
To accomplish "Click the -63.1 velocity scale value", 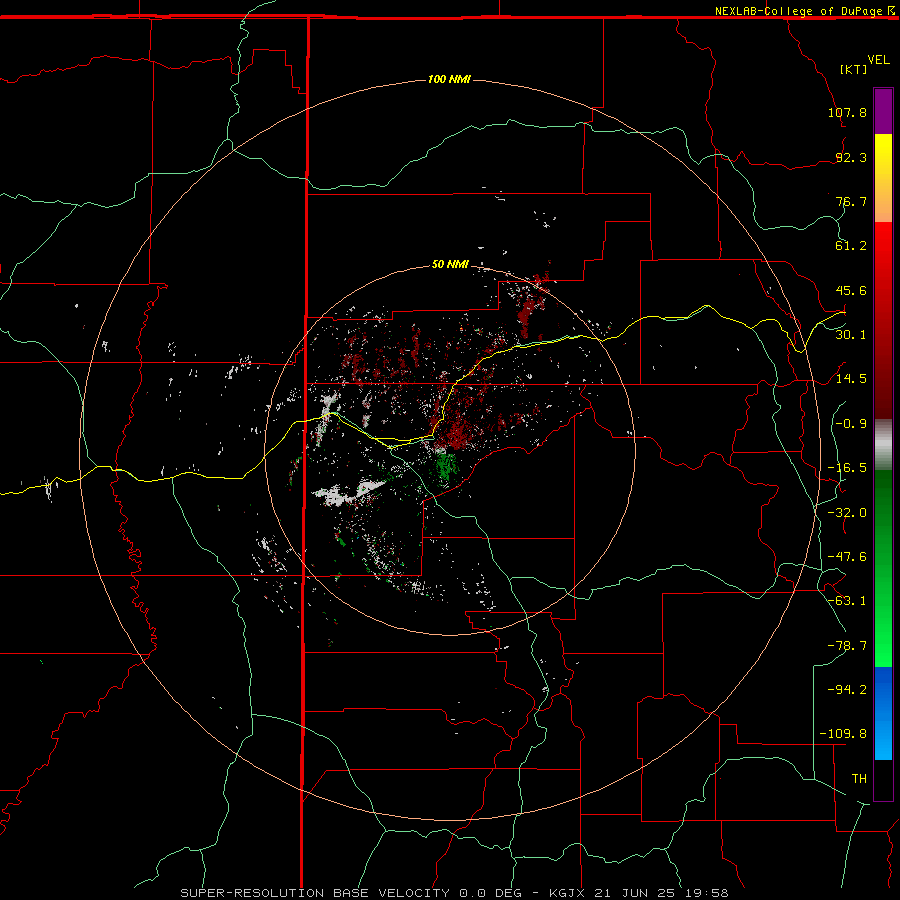I will click(x=847, y=601).
